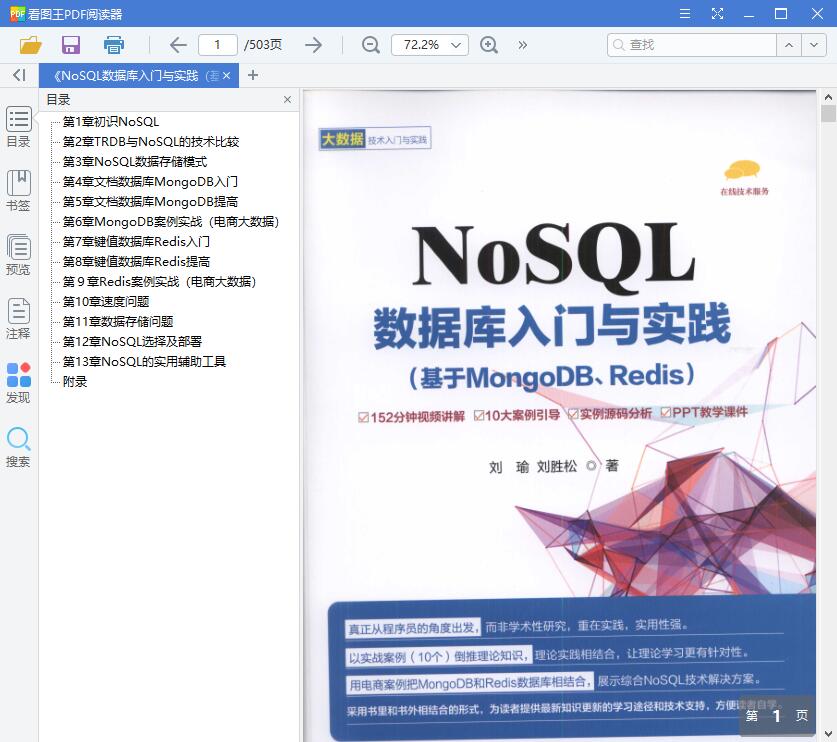Open the 72.2% zoom level dropdown
The height and width of the screenshot is (742, 837).
pyautogui.click(x=430, y=45)
